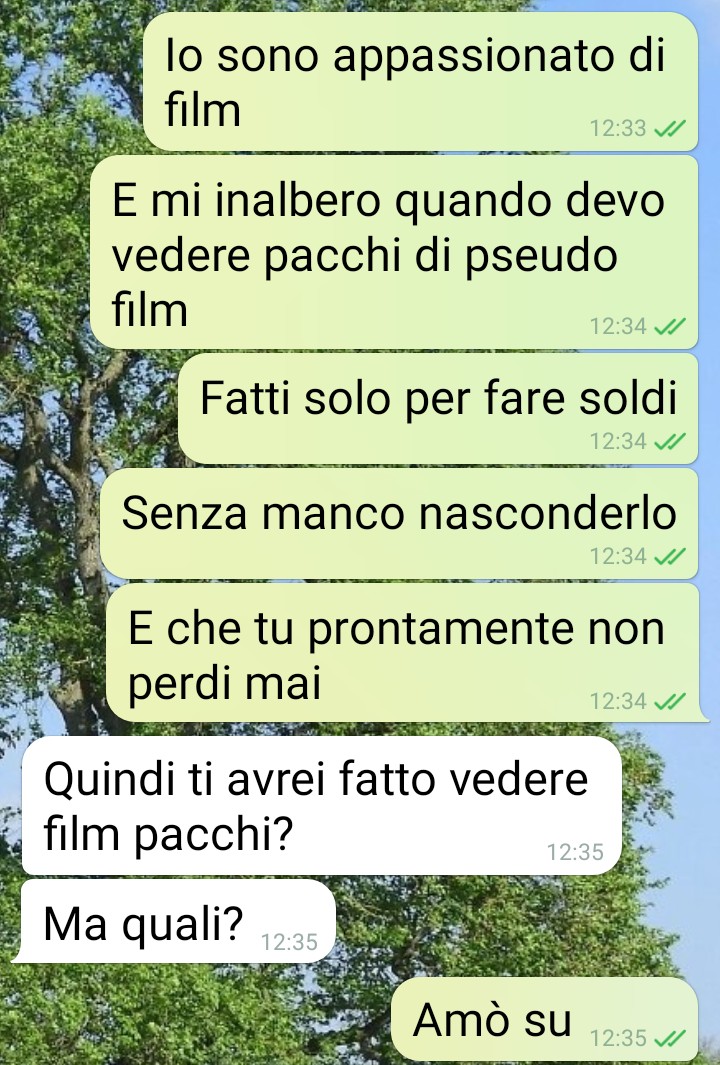
Task: Tap the read ticks on "Amò su"
Action: click(x=670, y=1039)
